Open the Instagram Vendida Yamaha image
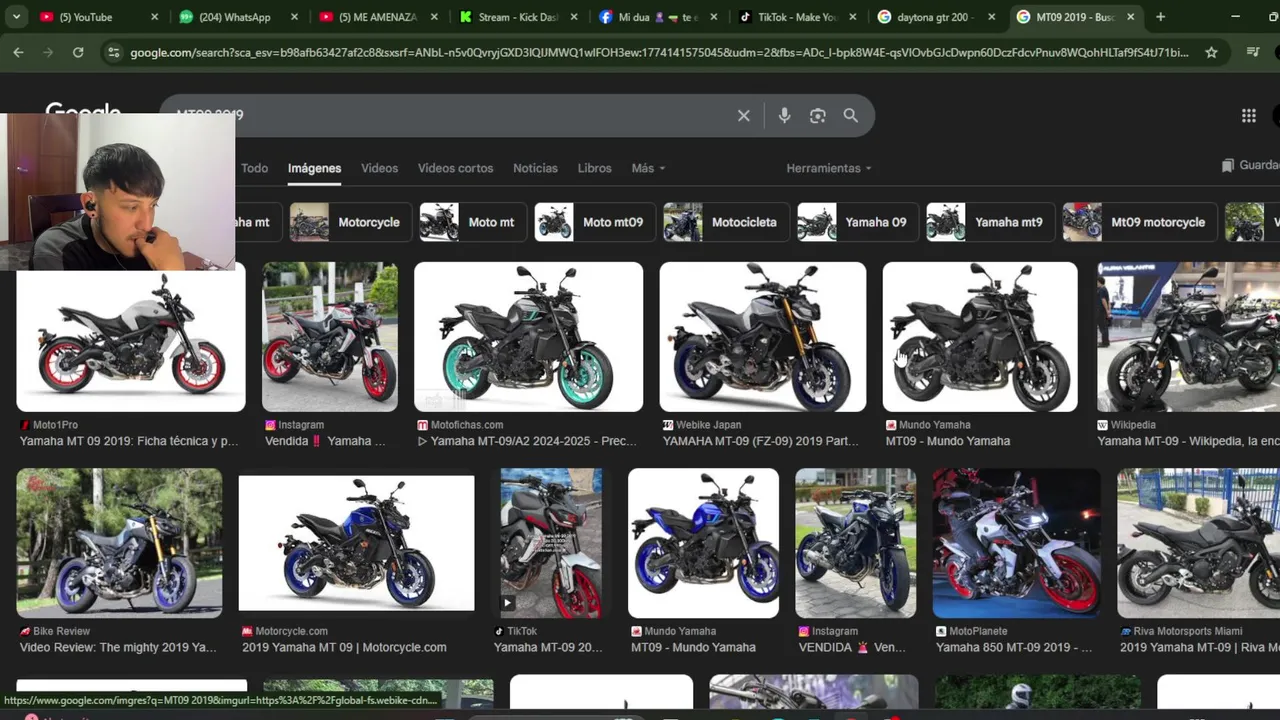The height and width of the screenshot is (720, 1280). point(330,337)
